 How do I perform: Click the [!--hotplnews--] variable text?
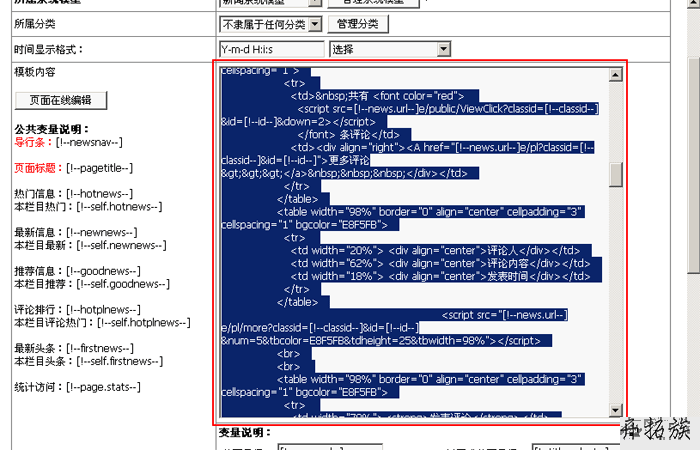click(x=103, y=310)
